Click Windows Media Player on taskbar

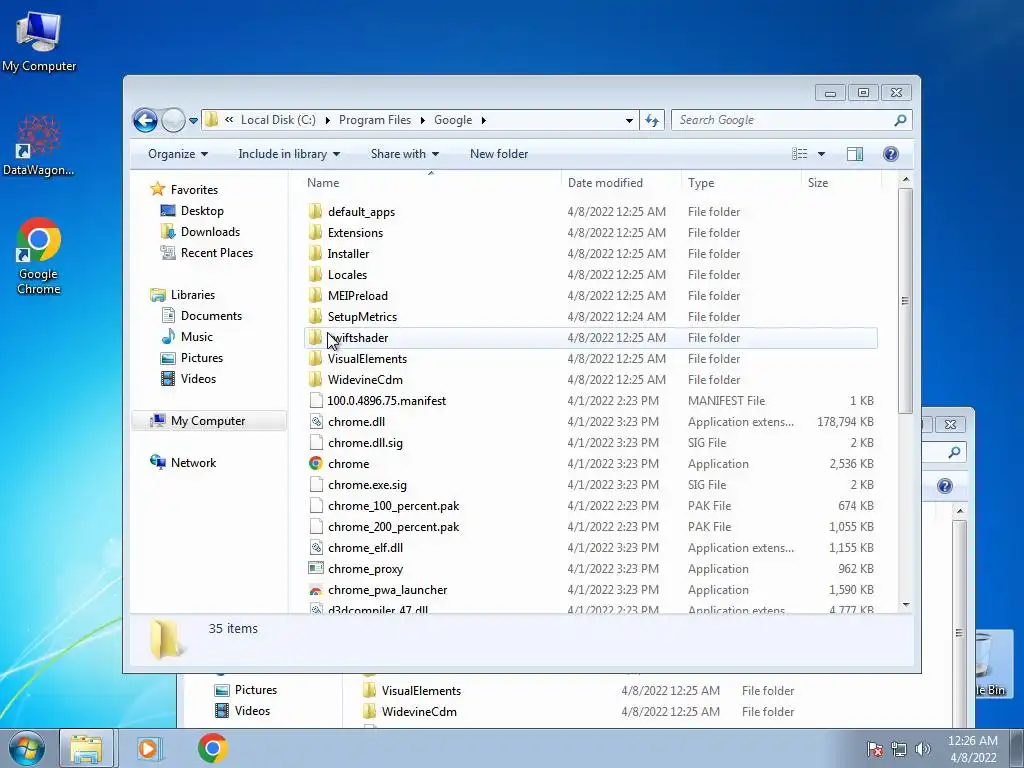point(148,748)
